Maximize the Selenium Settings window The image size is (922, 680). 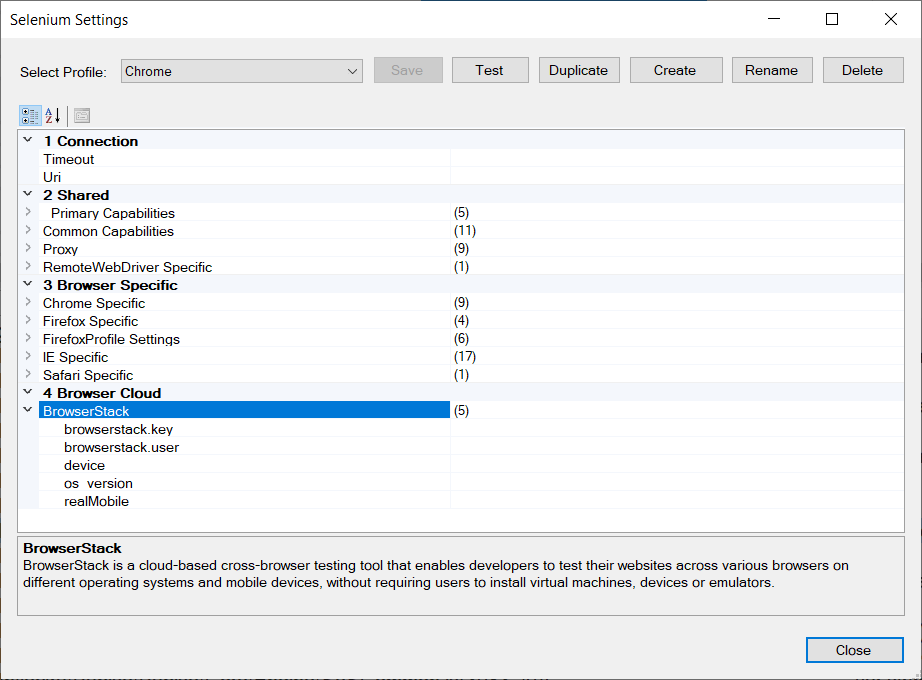[832, 19]
